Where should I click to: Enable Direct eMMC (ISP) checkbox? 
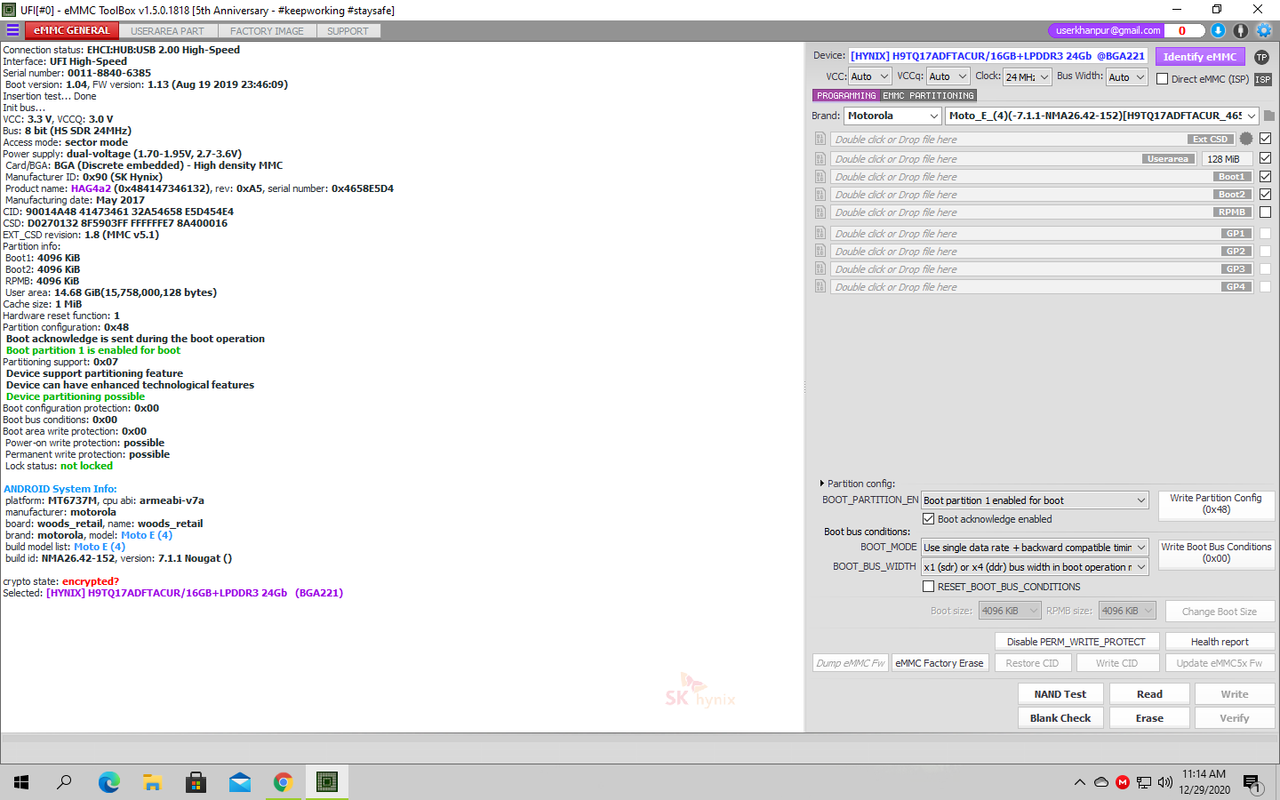[1163, 79]
